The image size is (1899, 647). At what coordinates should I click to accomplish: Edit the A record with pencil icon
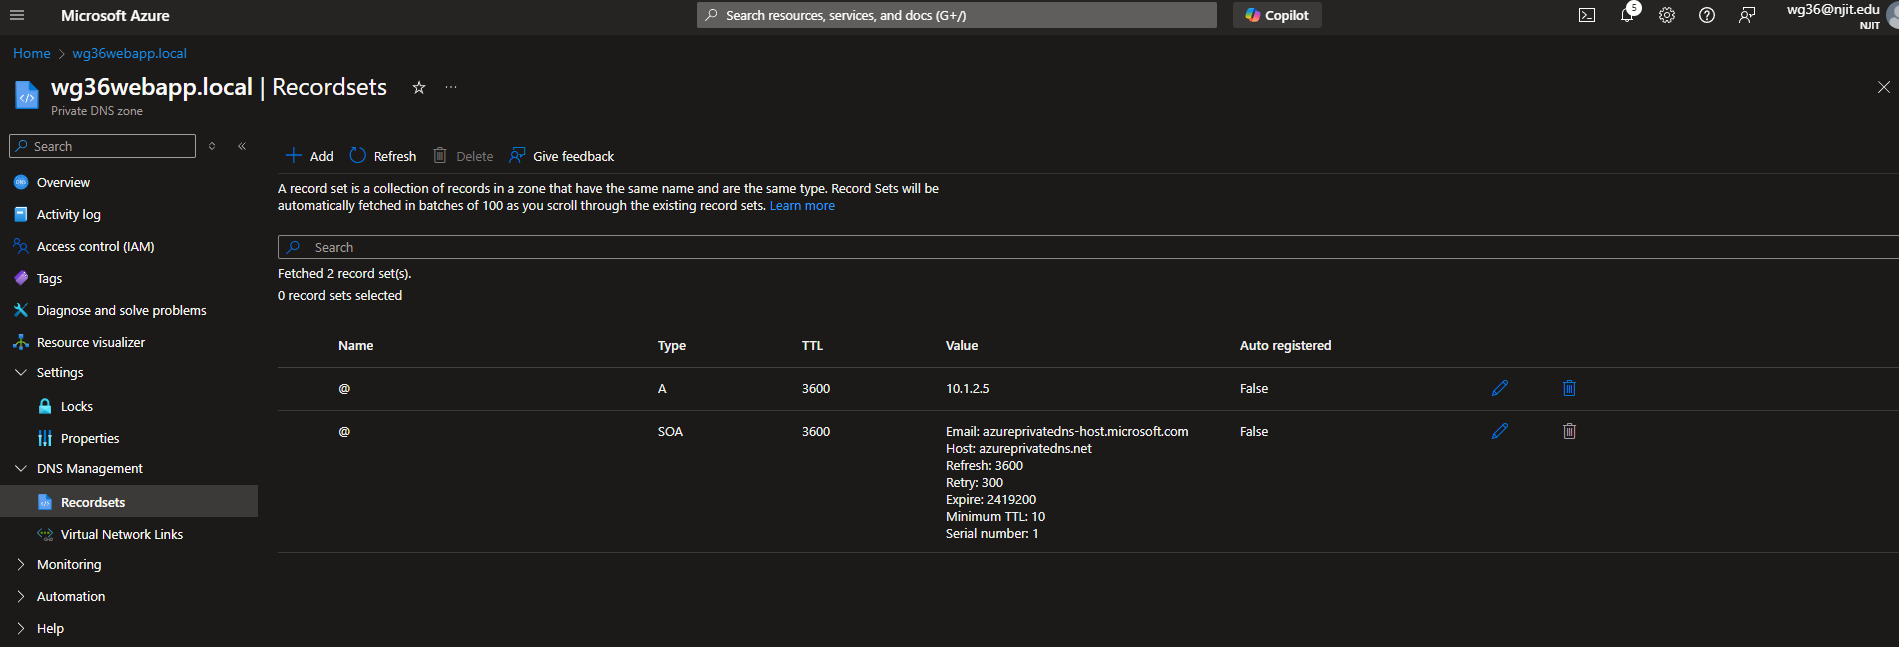click(x=1499, y=388)
